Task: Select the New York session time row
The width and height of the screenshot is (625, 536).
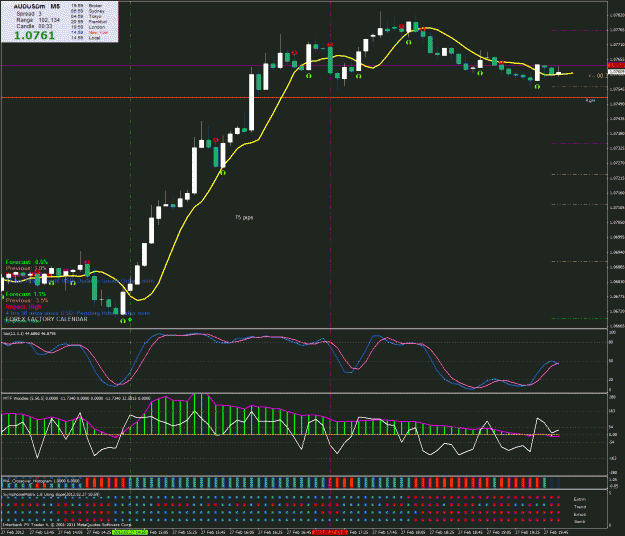Action: click(x=89, y=32)
